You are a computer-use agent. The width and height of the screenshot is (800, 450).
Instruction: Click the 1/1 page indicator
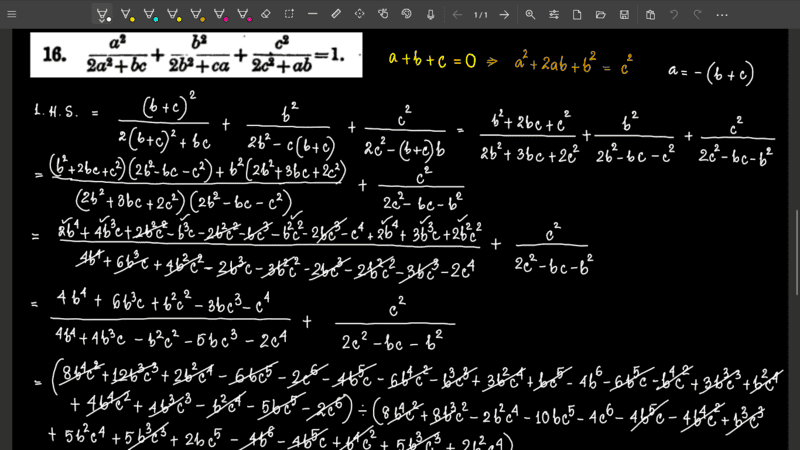pyautogui.click(x=481, y=15)
